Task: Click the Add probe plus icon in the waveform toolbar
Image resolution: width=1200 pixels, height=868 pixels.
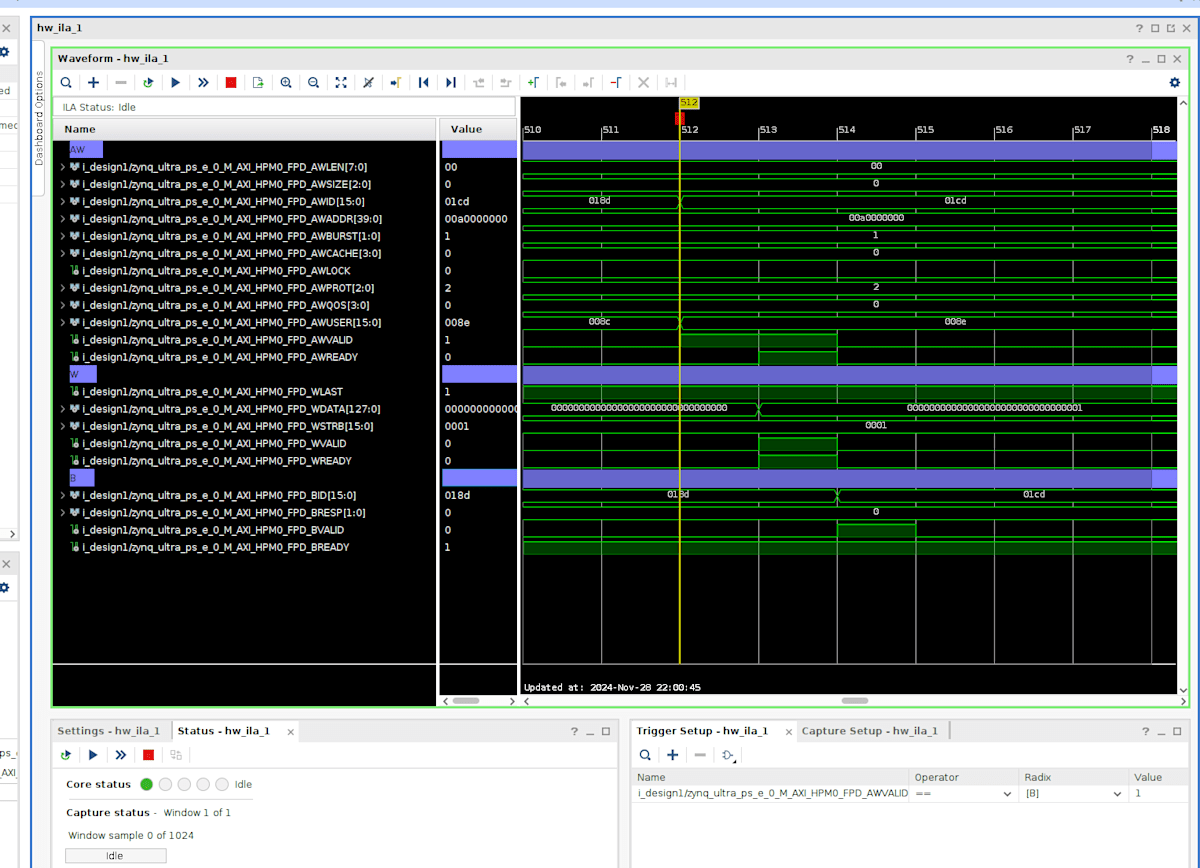Action: [94, 83]
